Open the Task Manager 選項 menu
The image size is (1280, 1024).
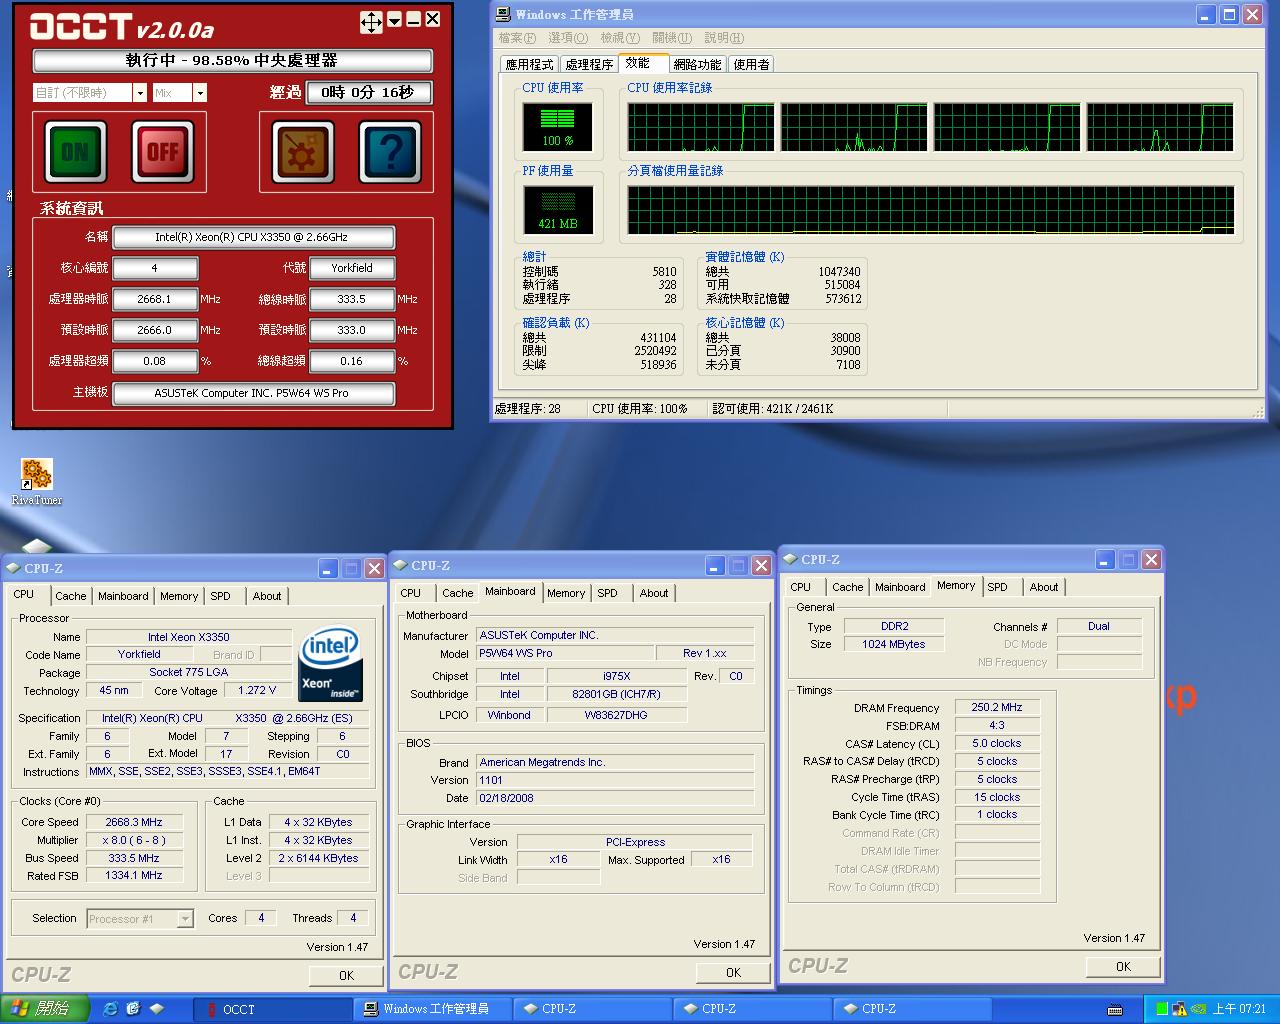[x=568, y=38]
